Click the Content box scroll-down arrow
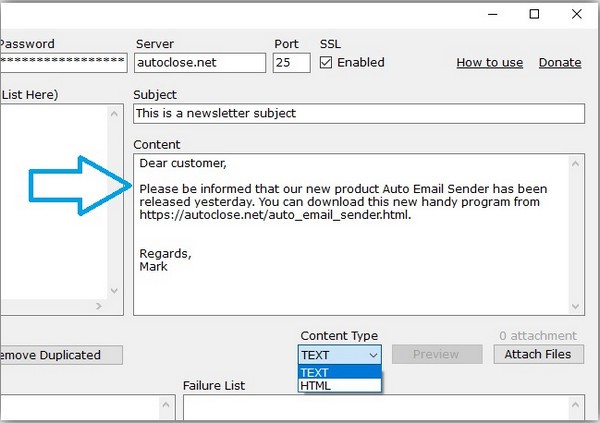600x423 pixels. 575,306
